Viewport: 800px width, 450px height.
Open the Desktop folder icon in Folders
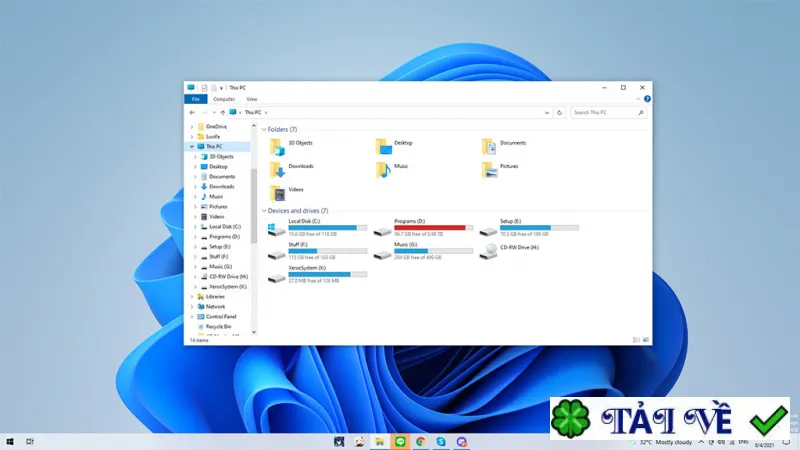coord(383,147)
